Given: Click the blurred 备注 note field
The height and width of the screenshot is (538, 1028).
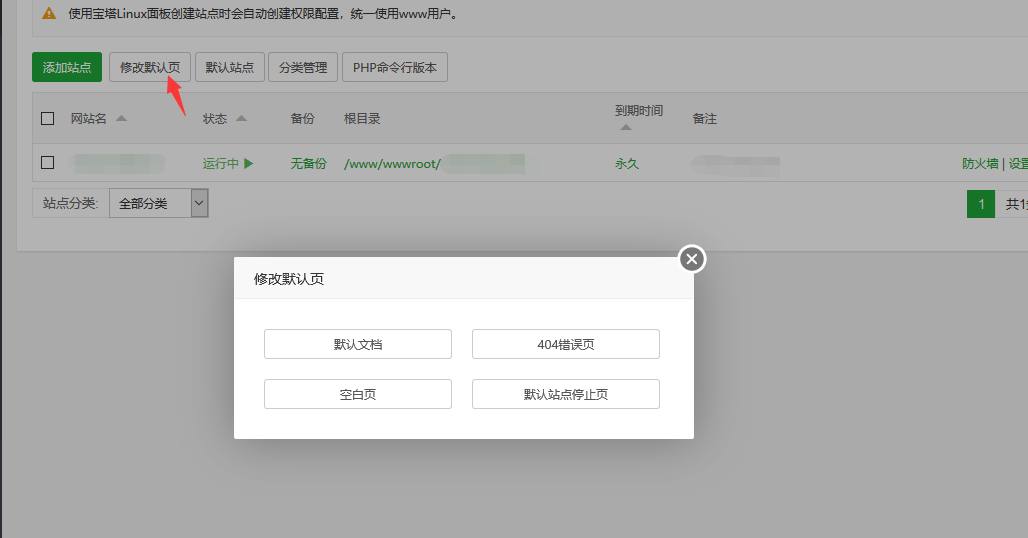Looking at the screenshot, I should click(x=736, y=165).
